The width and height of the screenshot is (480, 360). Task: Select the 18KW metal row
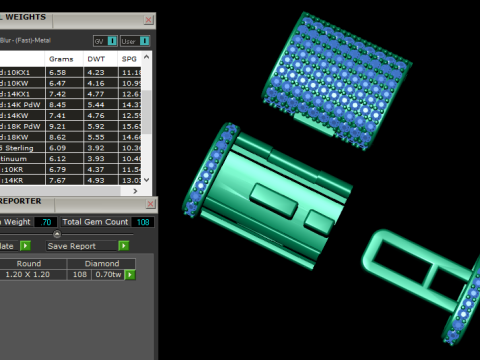[x=70, y=137]
